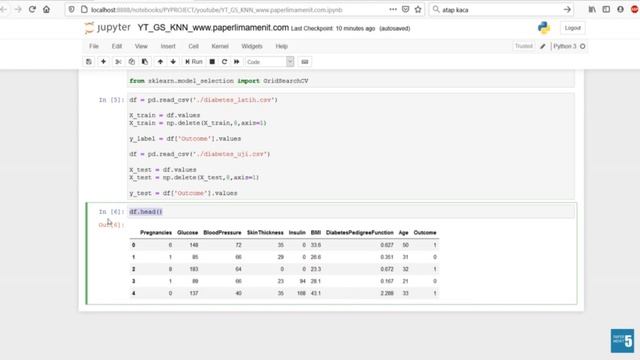Click the Age column header
Image resolution: width=640 pixels, height=360 pixels.
pyautogui.click(x=403, y=233)
